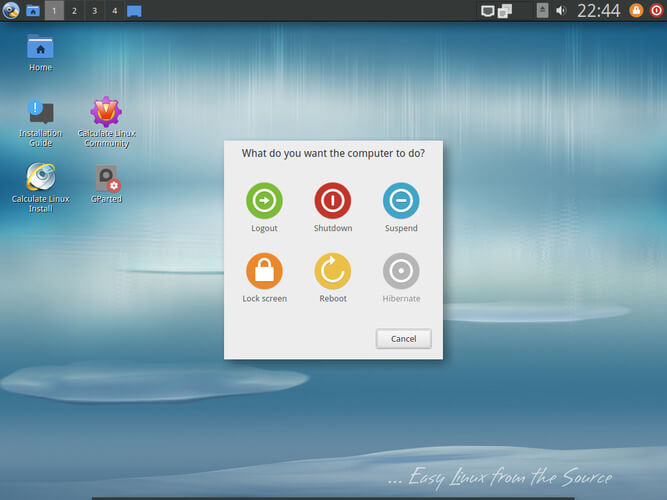
Task: Cancel the session dialog
Action: (404, 339)
